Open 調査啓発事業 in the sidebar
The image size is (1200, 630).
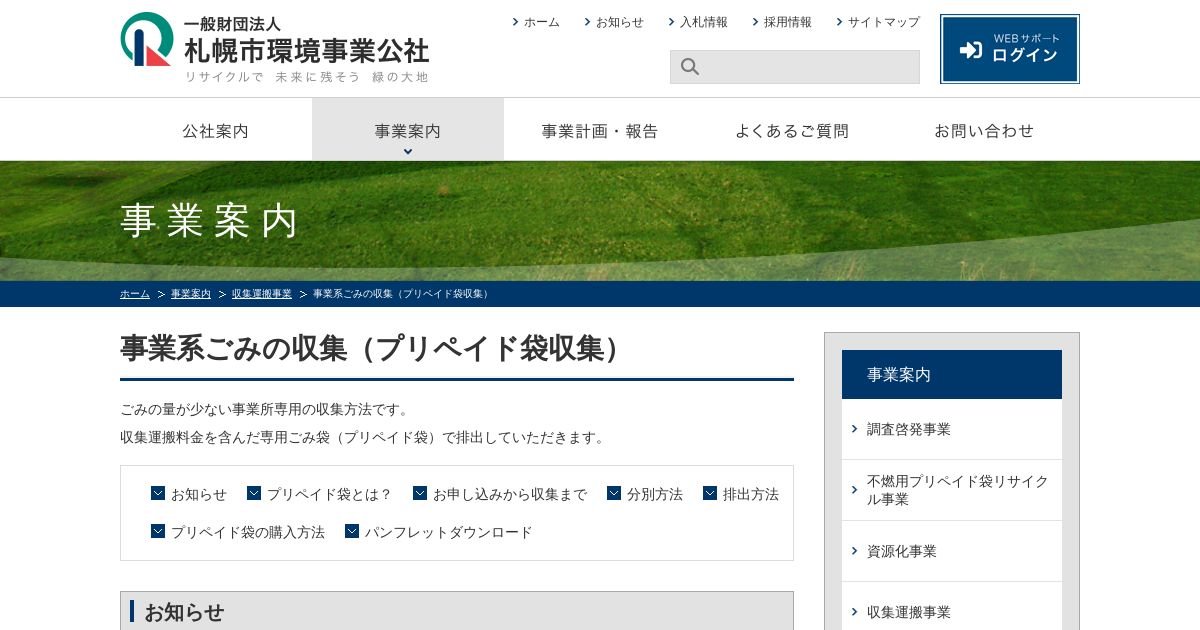pyautogui.click(x=952, y=429)
